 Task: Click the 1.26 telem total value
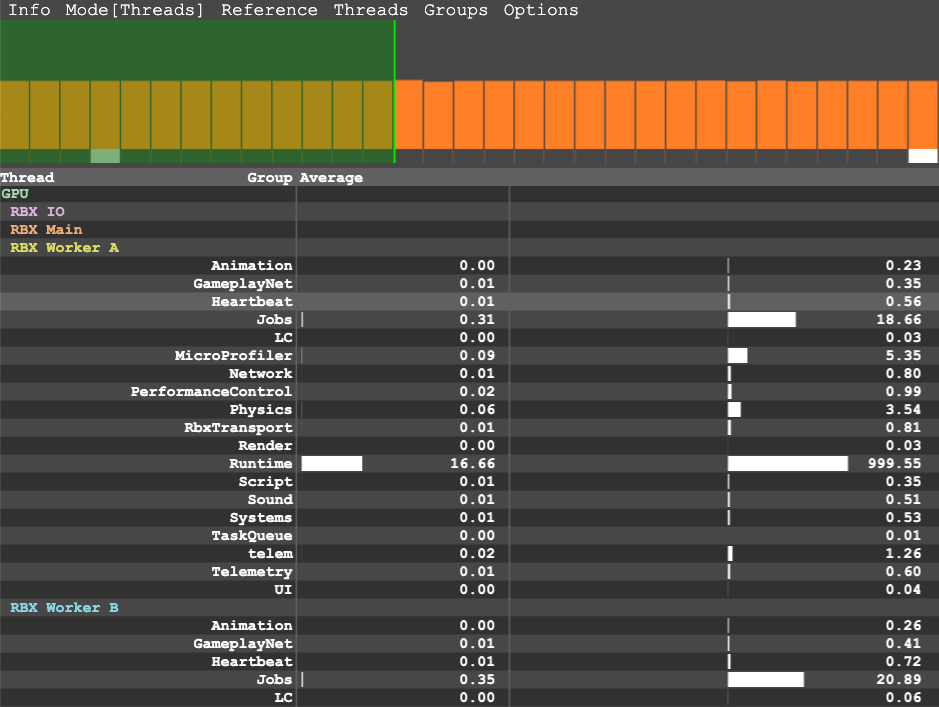(904, 554)
